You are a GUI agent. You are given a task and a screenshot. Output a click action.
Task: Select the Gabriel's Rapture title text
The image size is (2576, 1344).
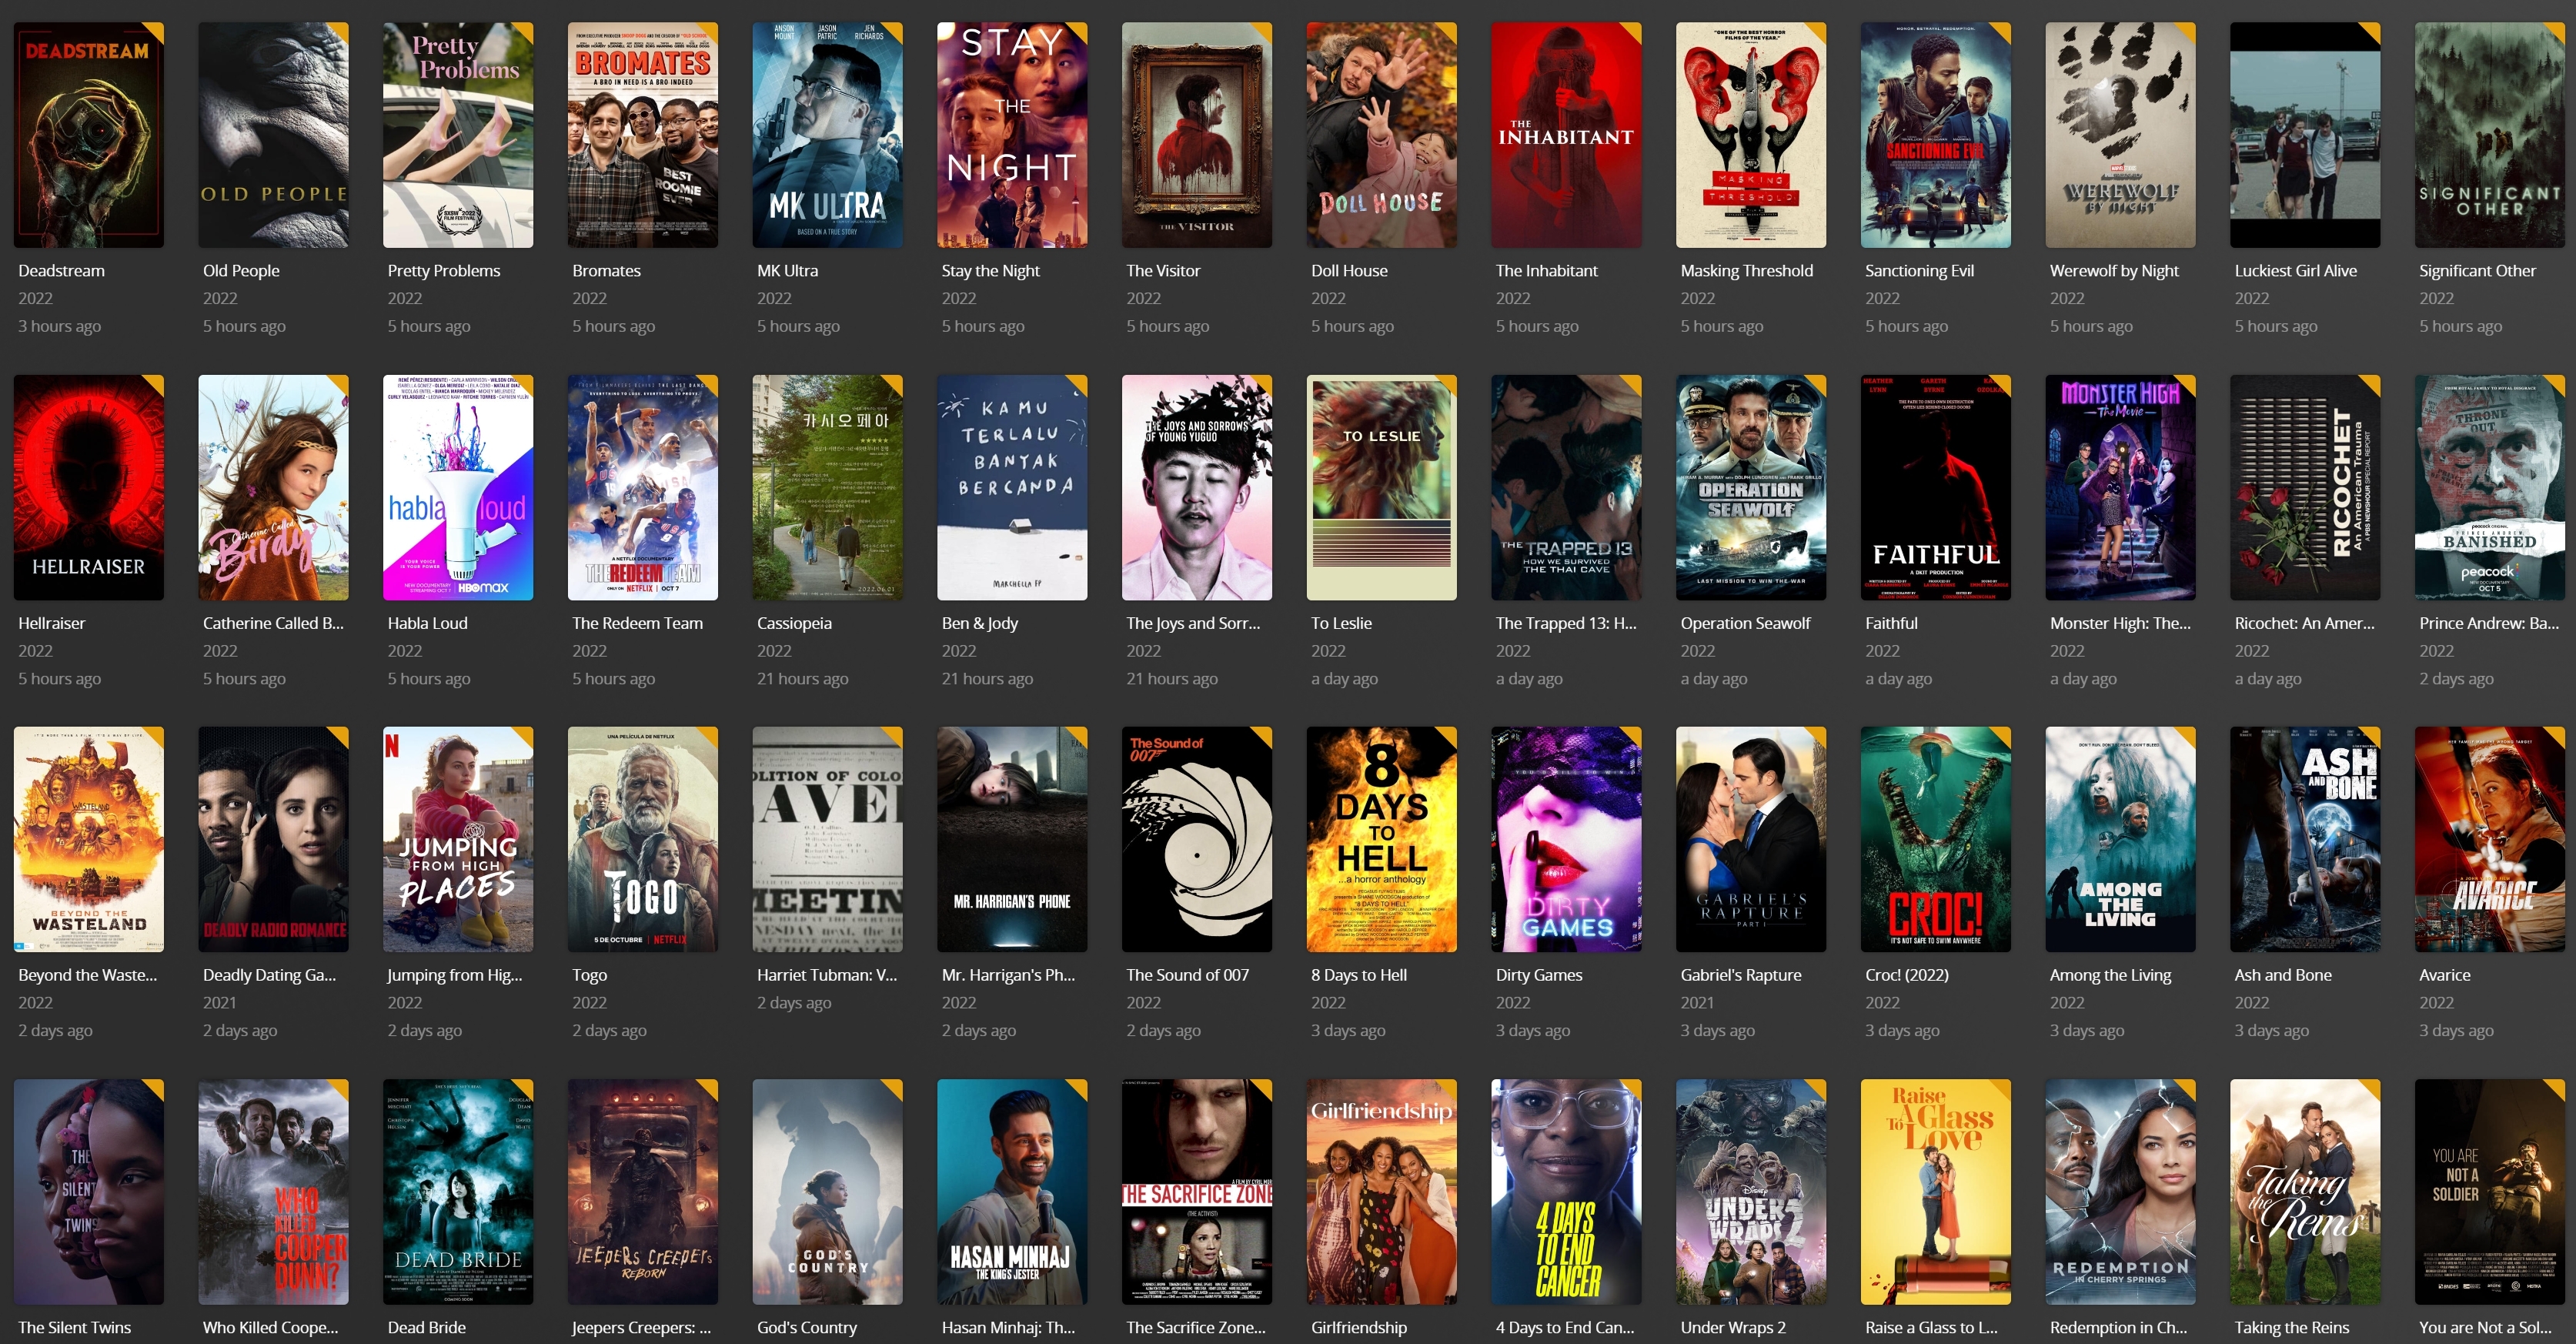[x=1740, y=975]
